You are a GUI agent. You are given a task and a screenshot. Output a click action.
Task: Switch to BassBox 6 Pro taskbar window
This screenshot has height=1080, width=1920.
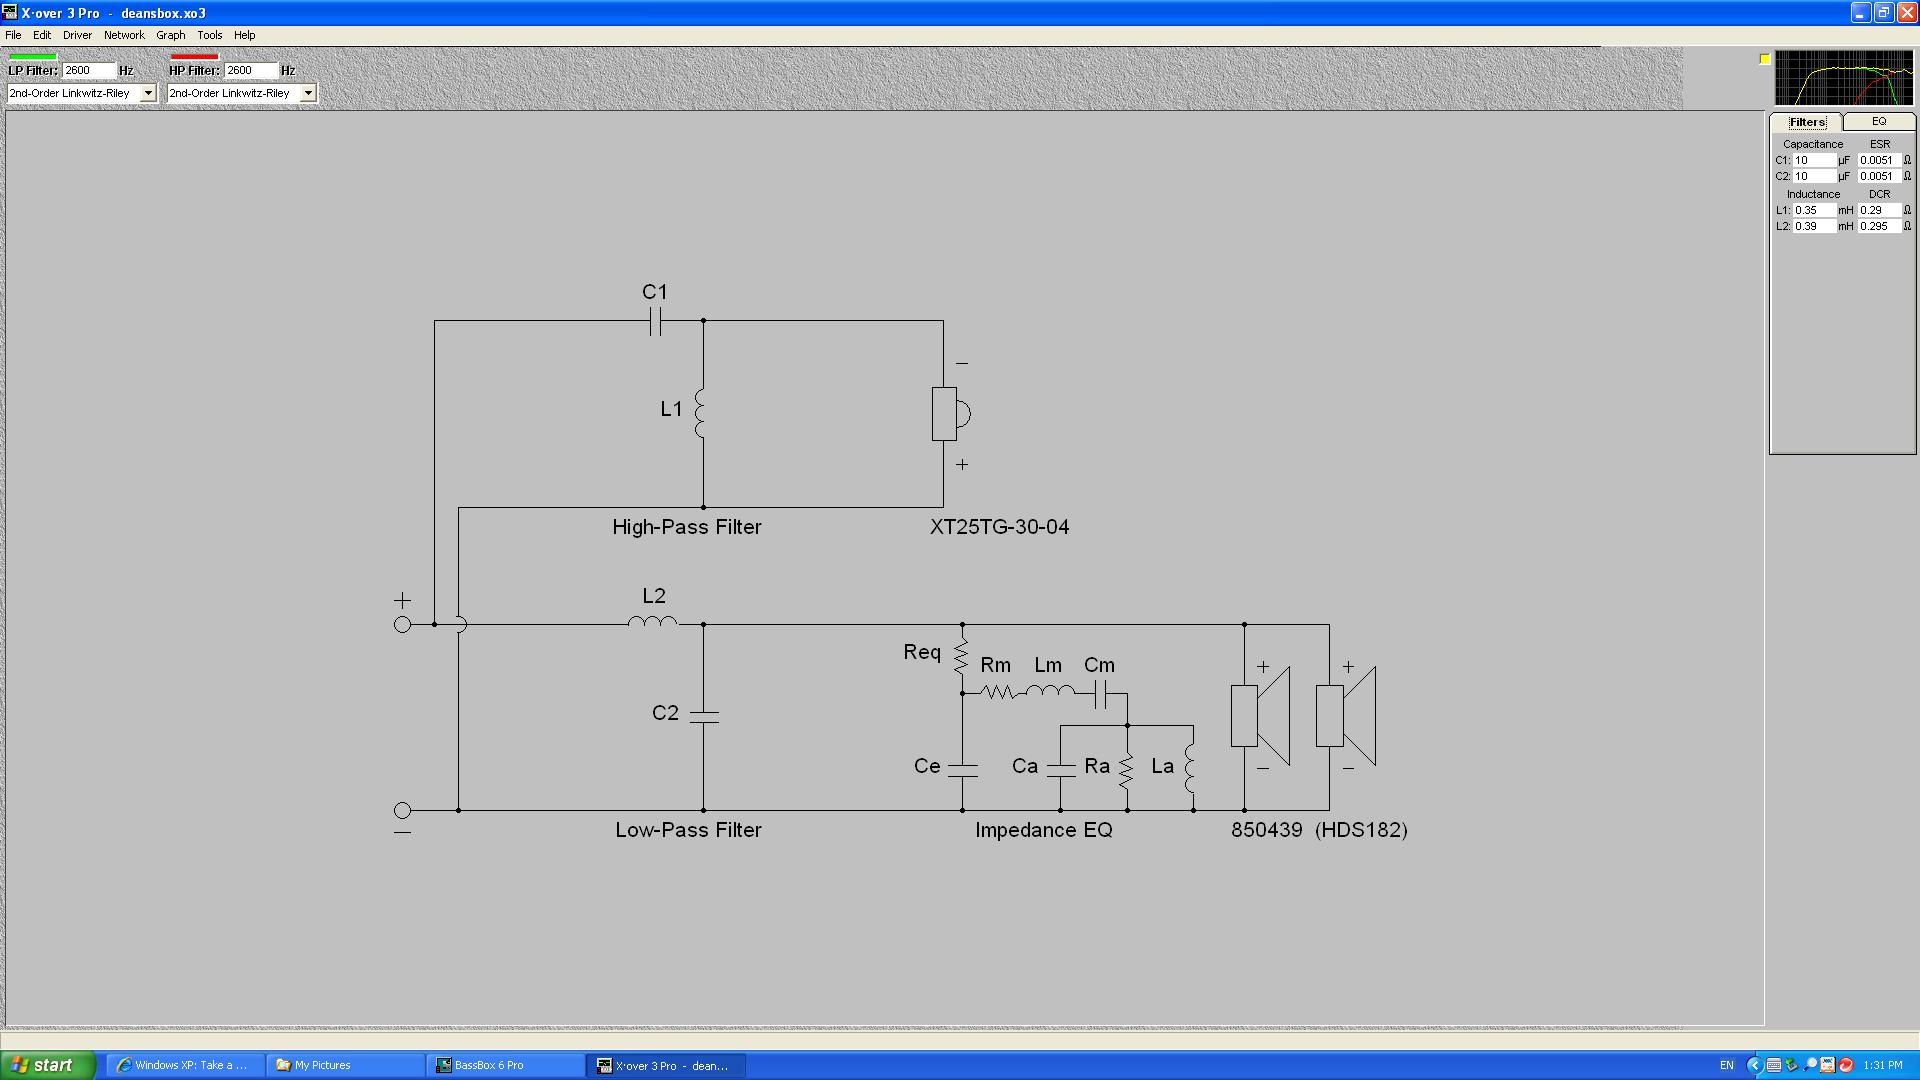(506, 1065)
